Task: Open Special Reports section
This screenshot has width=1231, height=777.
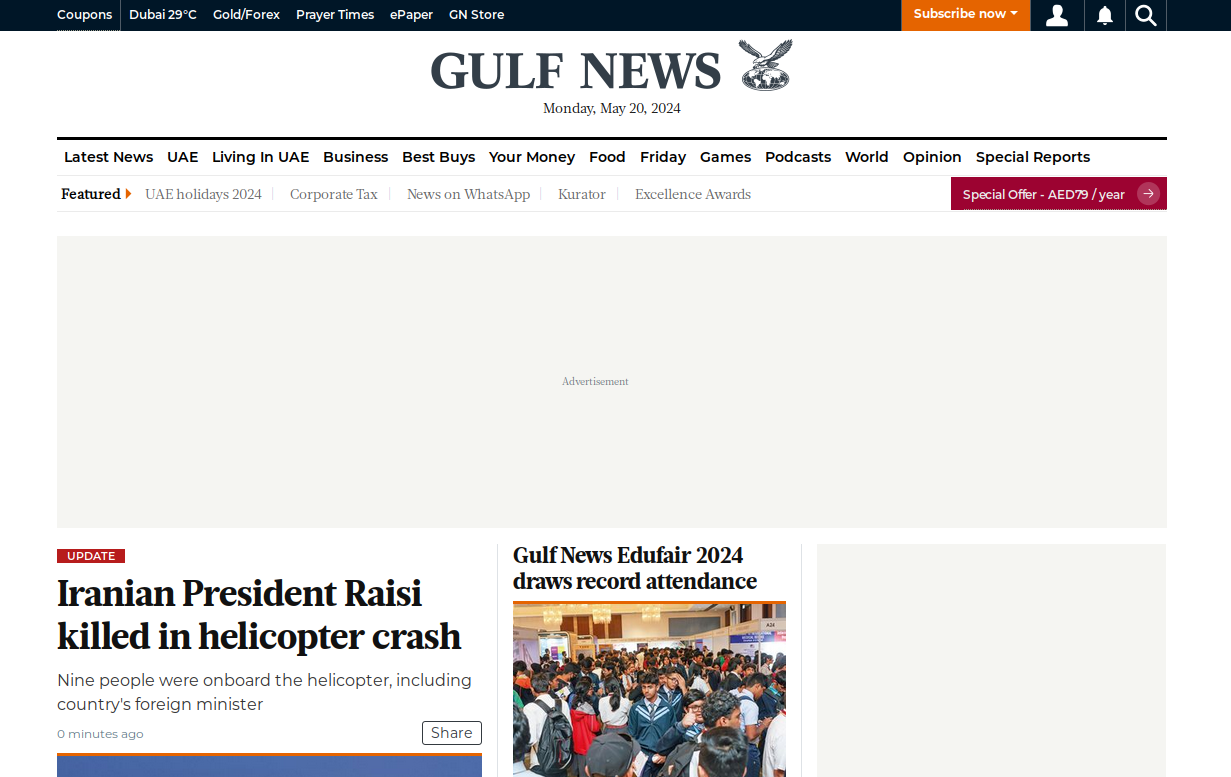Action: click(x=1033, y=157)
